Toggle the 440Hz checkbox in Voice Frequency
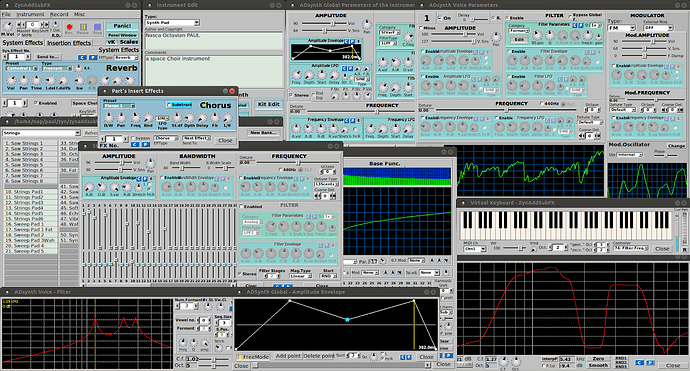Screen dimensions: 690x371 click(541, 103)
